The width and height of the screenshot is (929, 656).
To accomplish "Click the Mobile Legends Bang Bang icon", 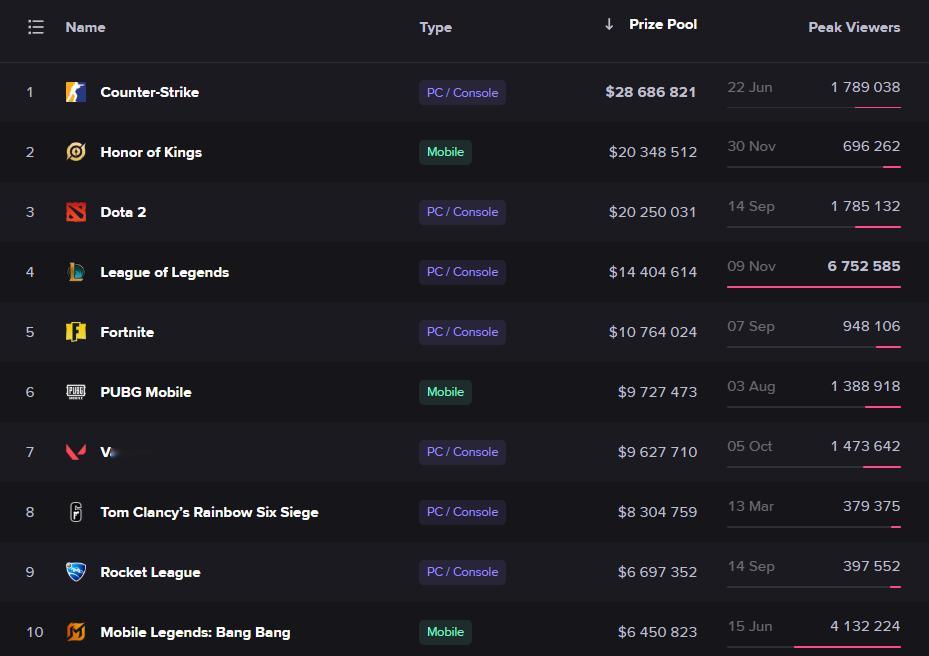I will [x=76, y=632].
